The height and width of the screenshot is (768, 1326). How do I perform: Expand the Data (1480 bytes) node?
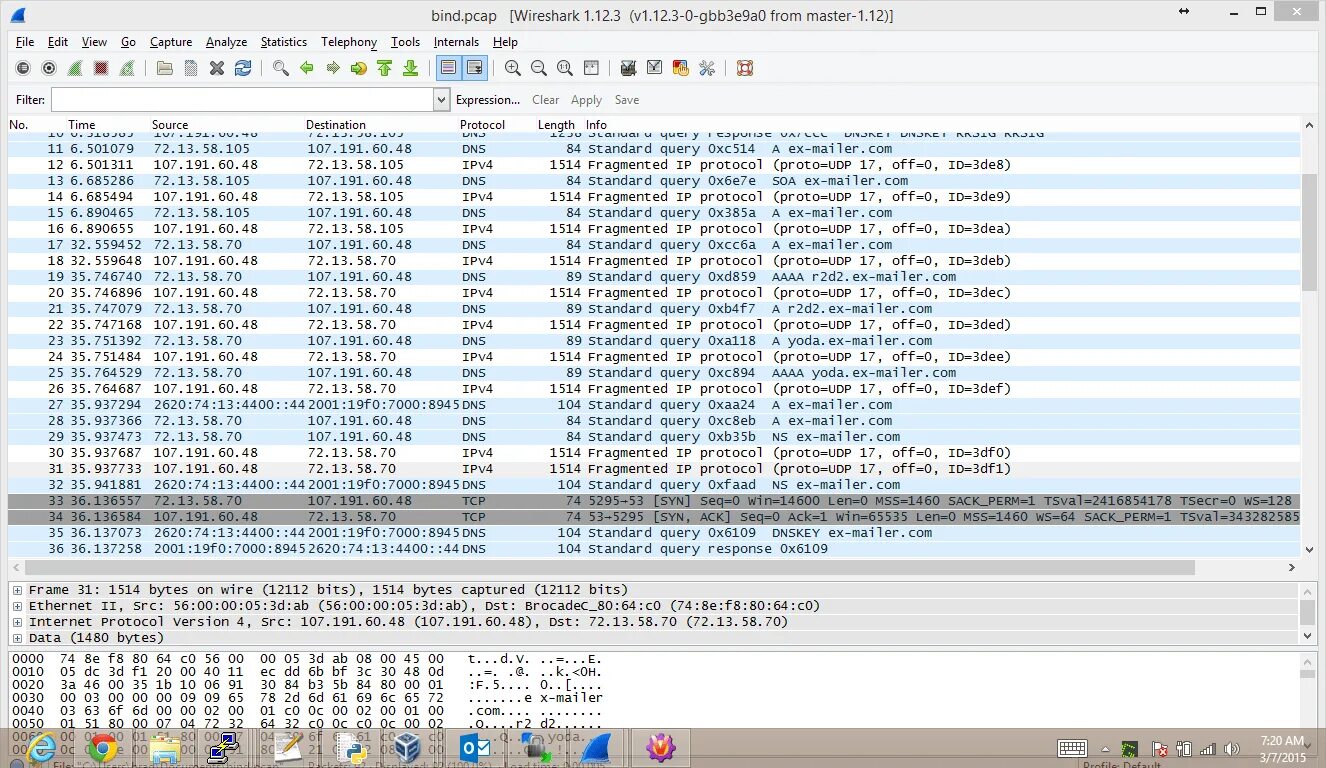click(17, 638)
